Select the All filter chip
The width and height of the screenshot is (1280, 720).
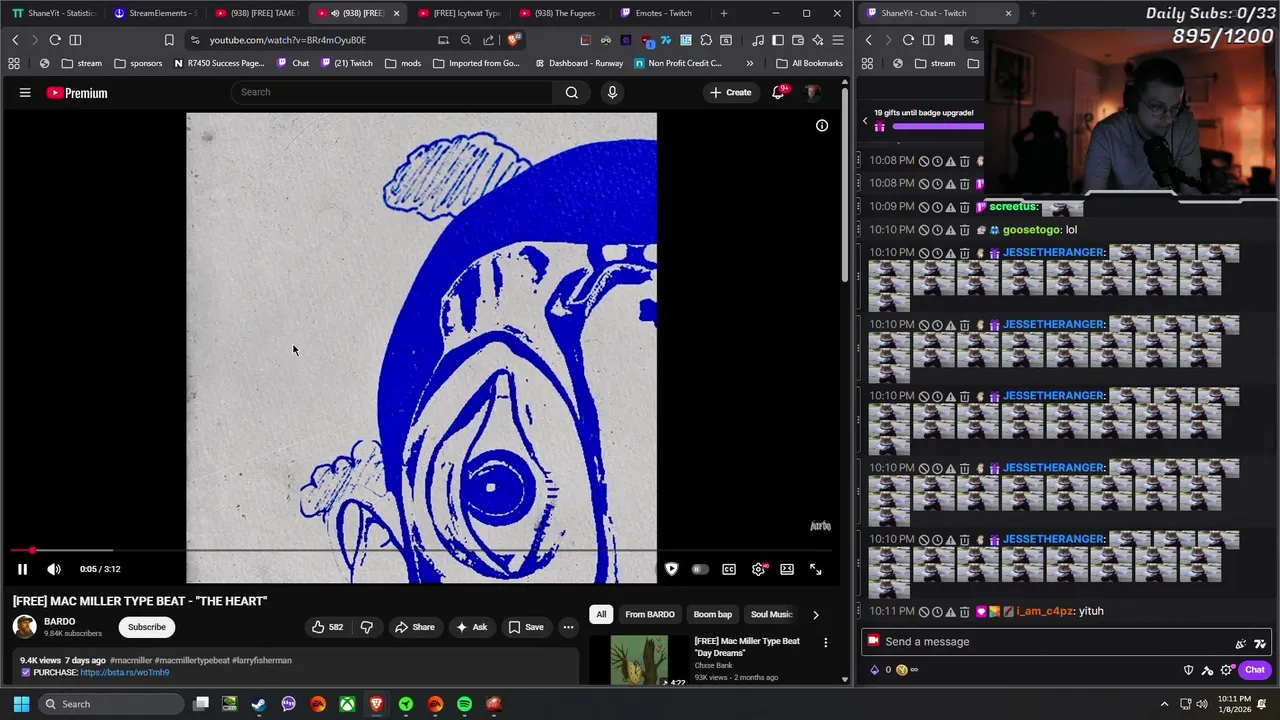[601, 614]
